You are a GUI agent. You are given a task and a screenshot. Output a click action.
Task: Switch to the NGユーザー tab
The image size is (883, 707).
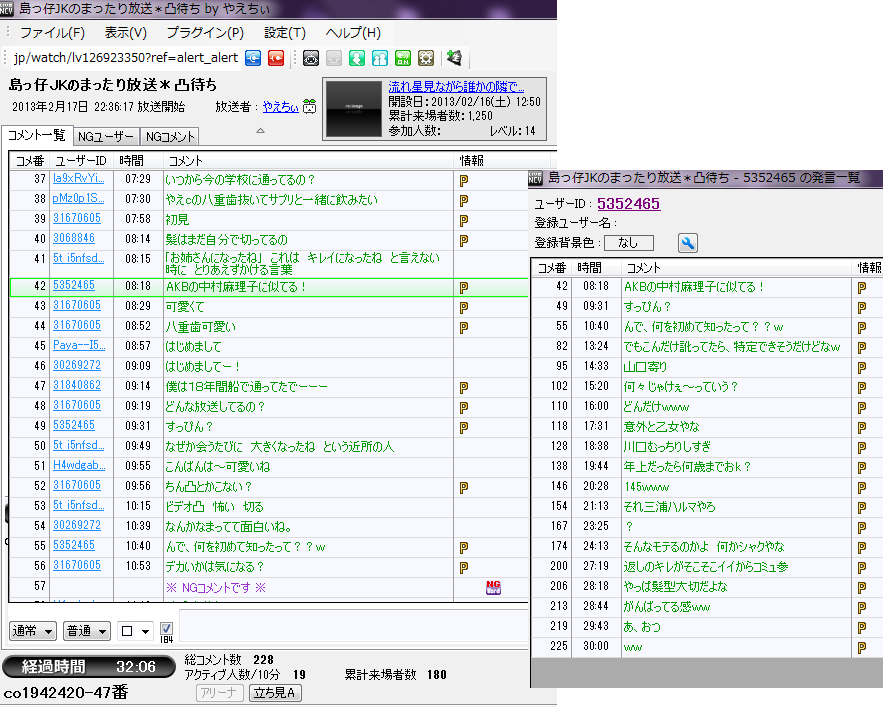pos(106,136)
